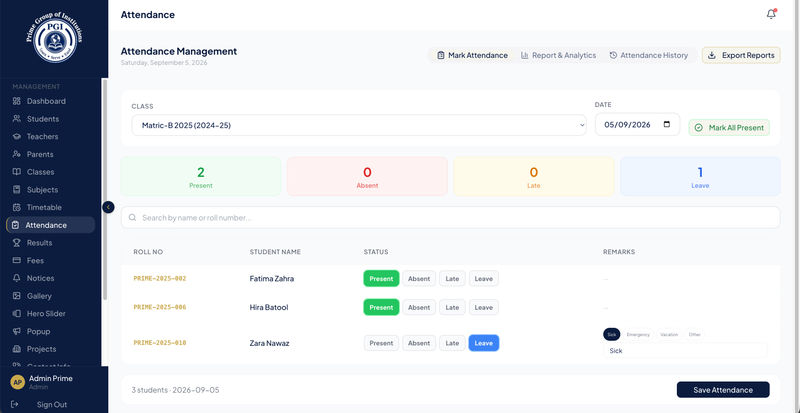Open notifications bell icon
The image size is (800, 413).
point(771,14)
